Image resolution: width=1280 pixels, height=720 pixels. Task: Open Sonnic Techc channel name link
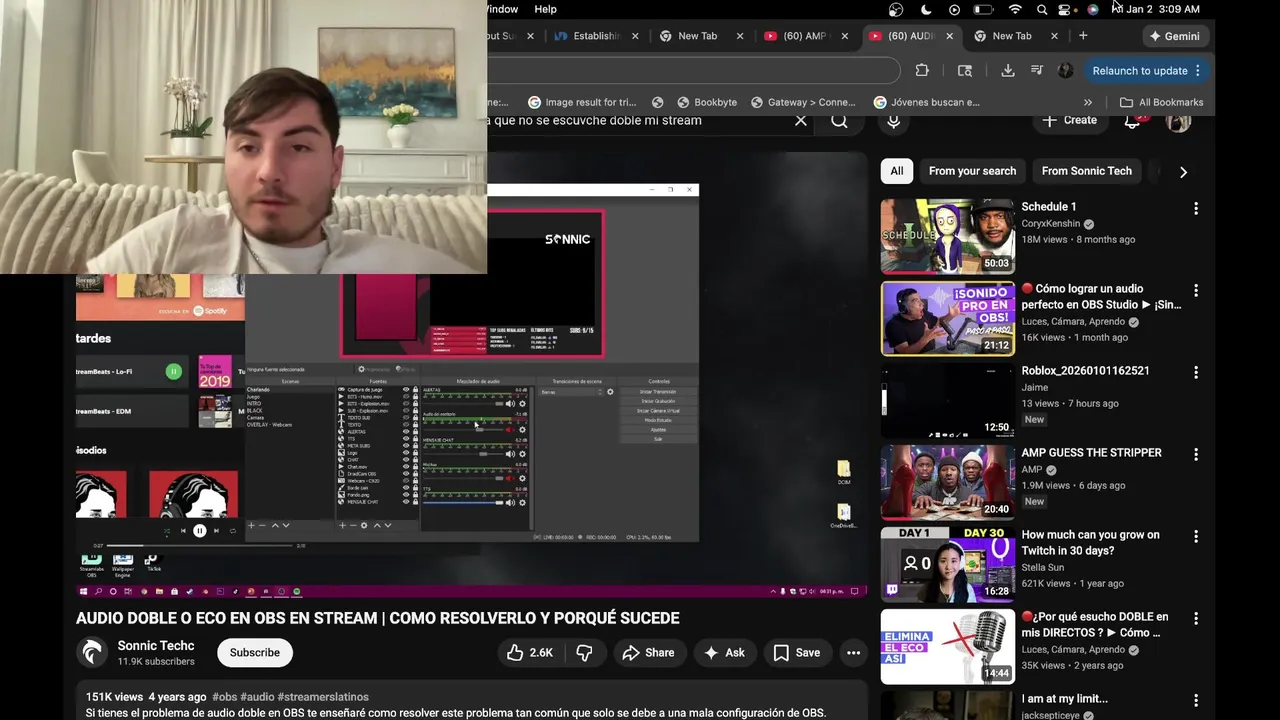click(156, 646)
